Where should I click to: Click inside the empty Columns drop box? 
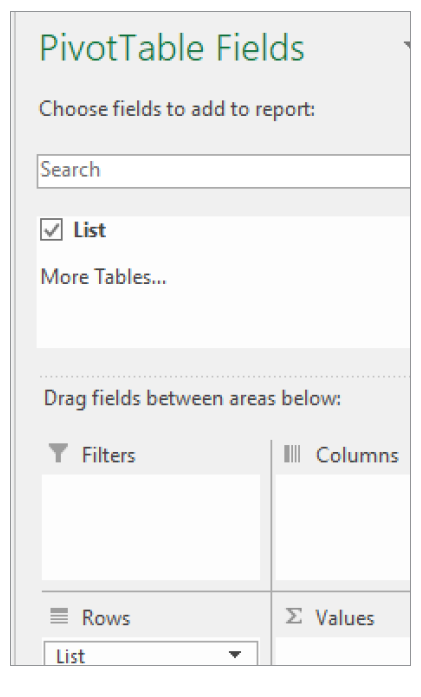343,527
